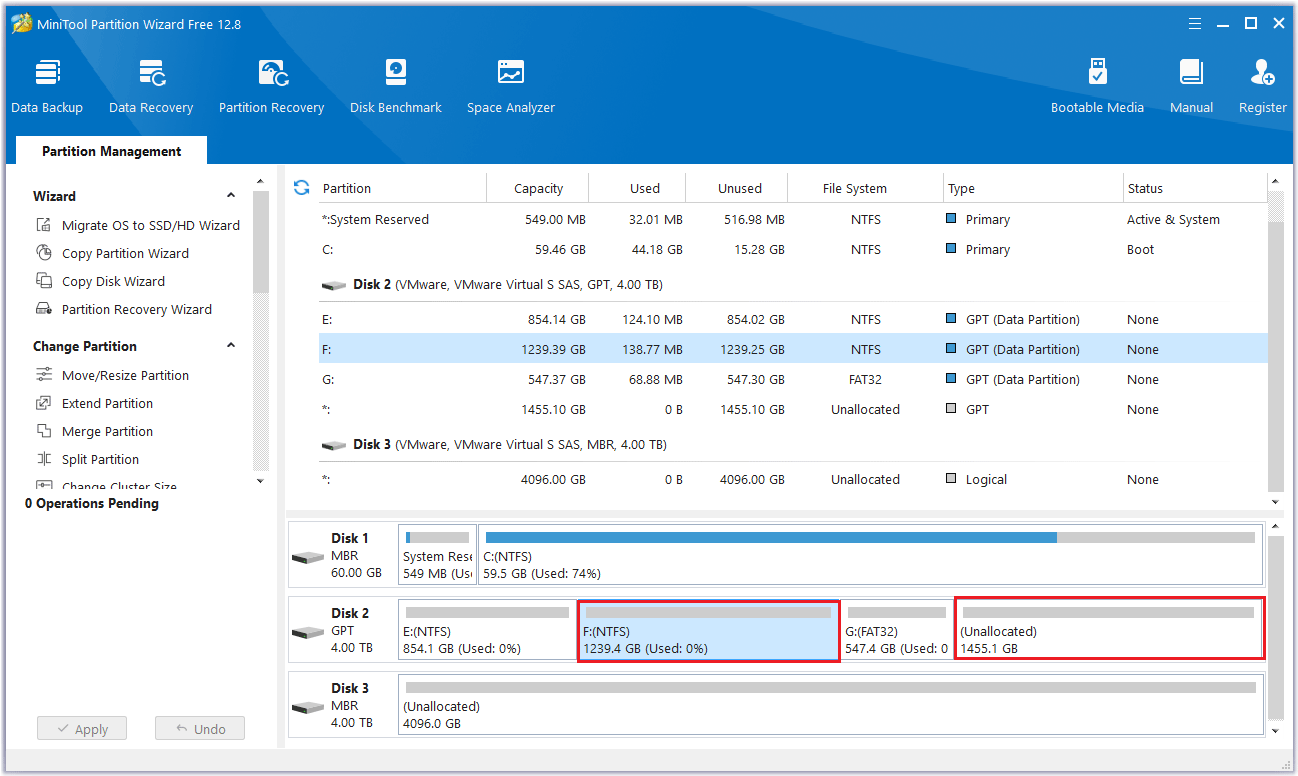Open Space Analyzer
Viewport: 1298px width, 776px height.
point(511,86)
